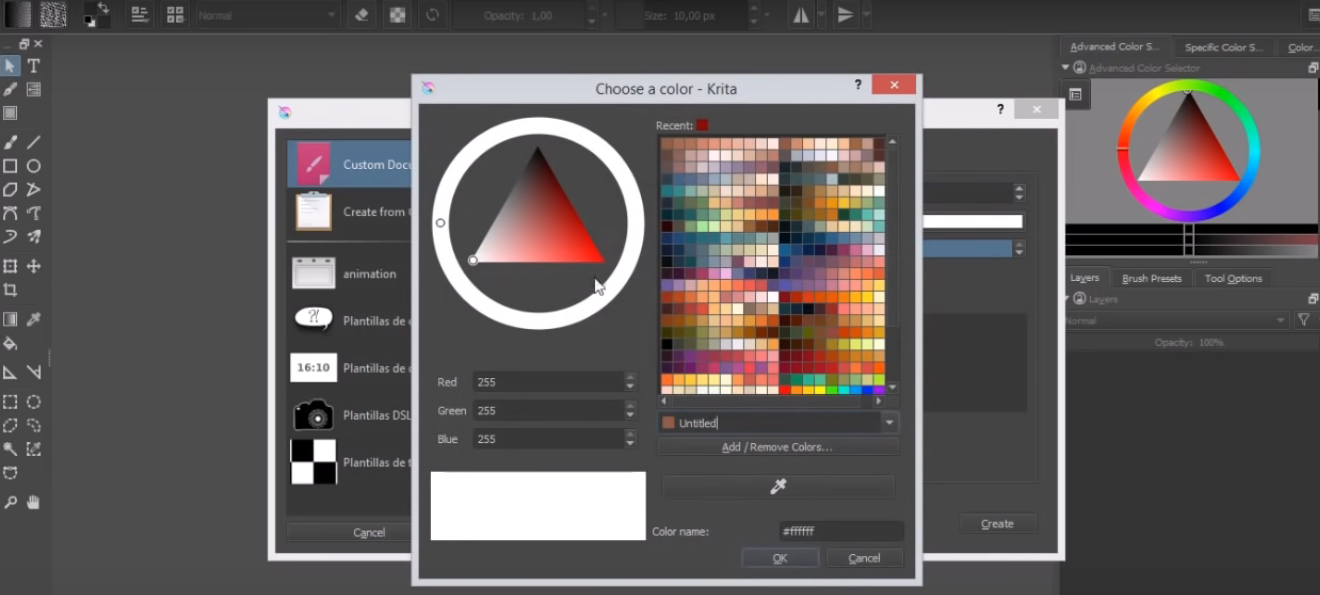Select the Freehand Selection tool
Viewport: 1320px width, 595px height.
point(33,426)
